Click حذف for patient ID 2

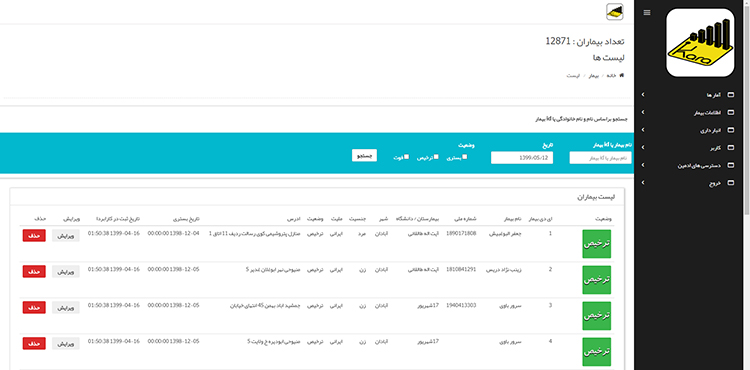(34, 271)
